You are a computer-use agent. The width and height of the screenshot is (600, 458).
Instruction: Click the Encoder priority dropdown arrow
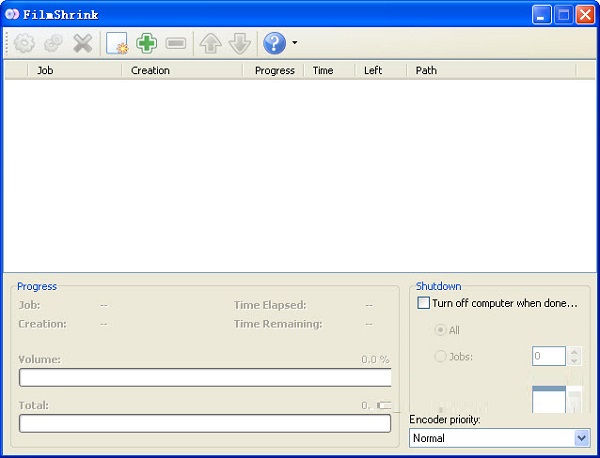click(x=582, y=438)
